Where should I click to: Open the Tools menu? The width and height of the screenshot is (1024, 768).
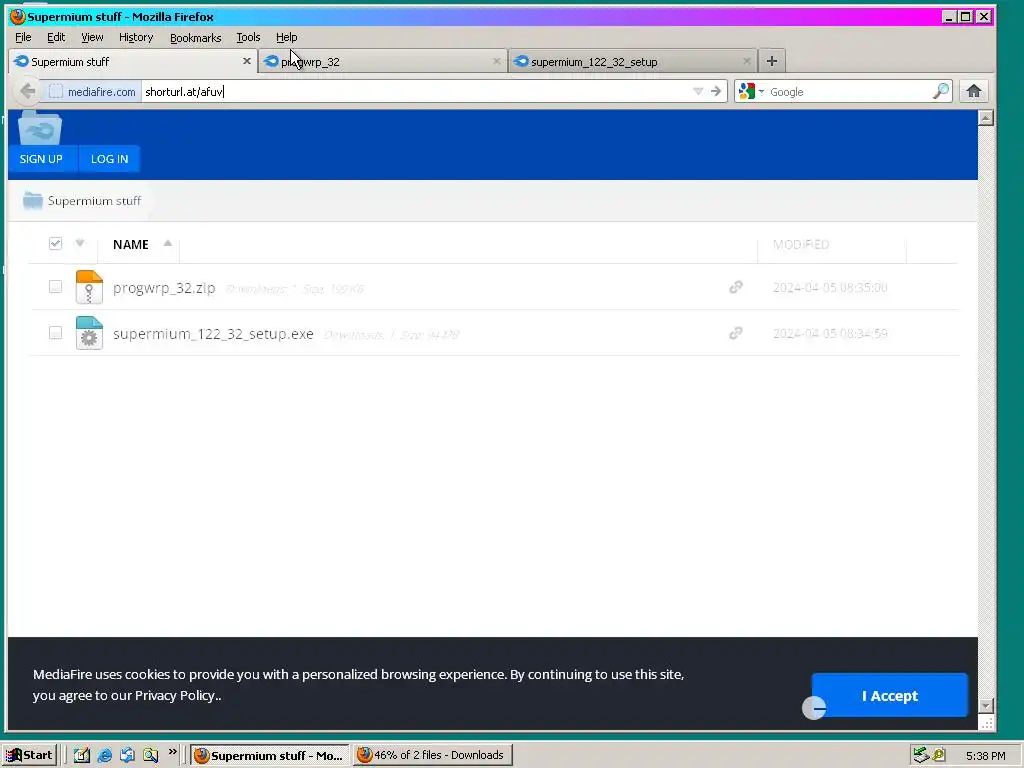(248, 37)
